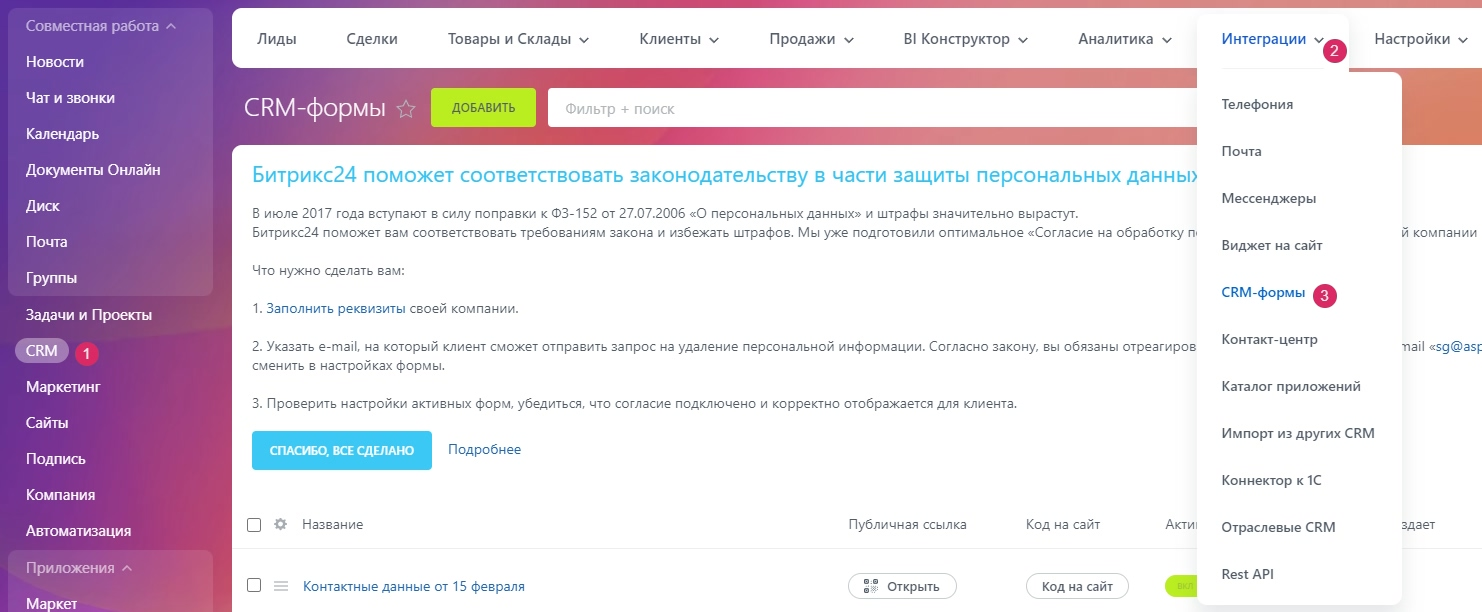Follow the Заполнить реквизиты link
1482x612 pixels.
(336, 308)
